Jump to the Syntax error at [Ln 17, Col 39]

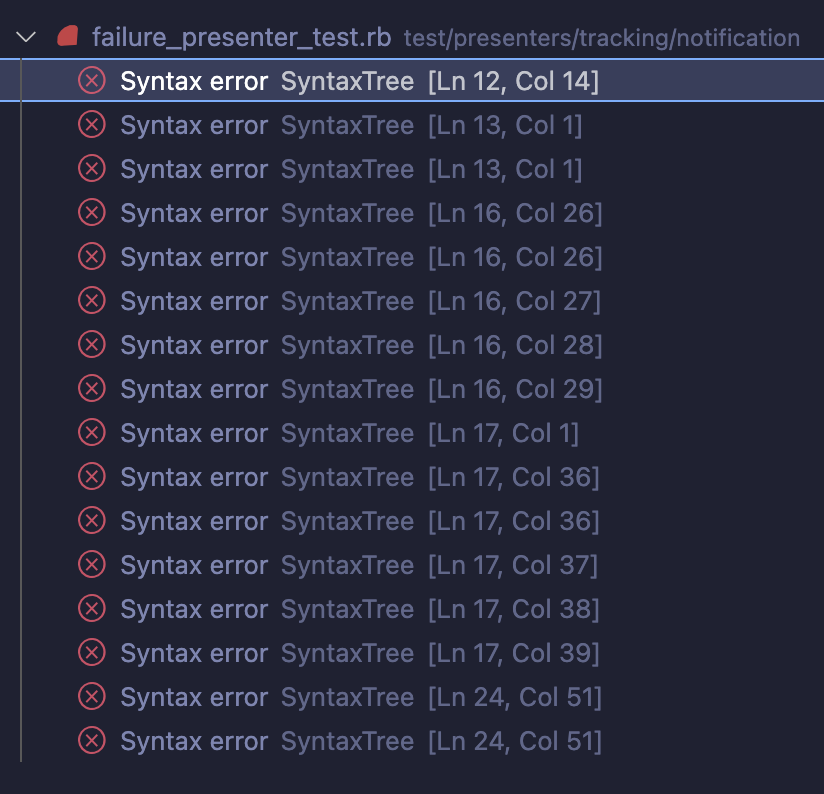[412, 653]
